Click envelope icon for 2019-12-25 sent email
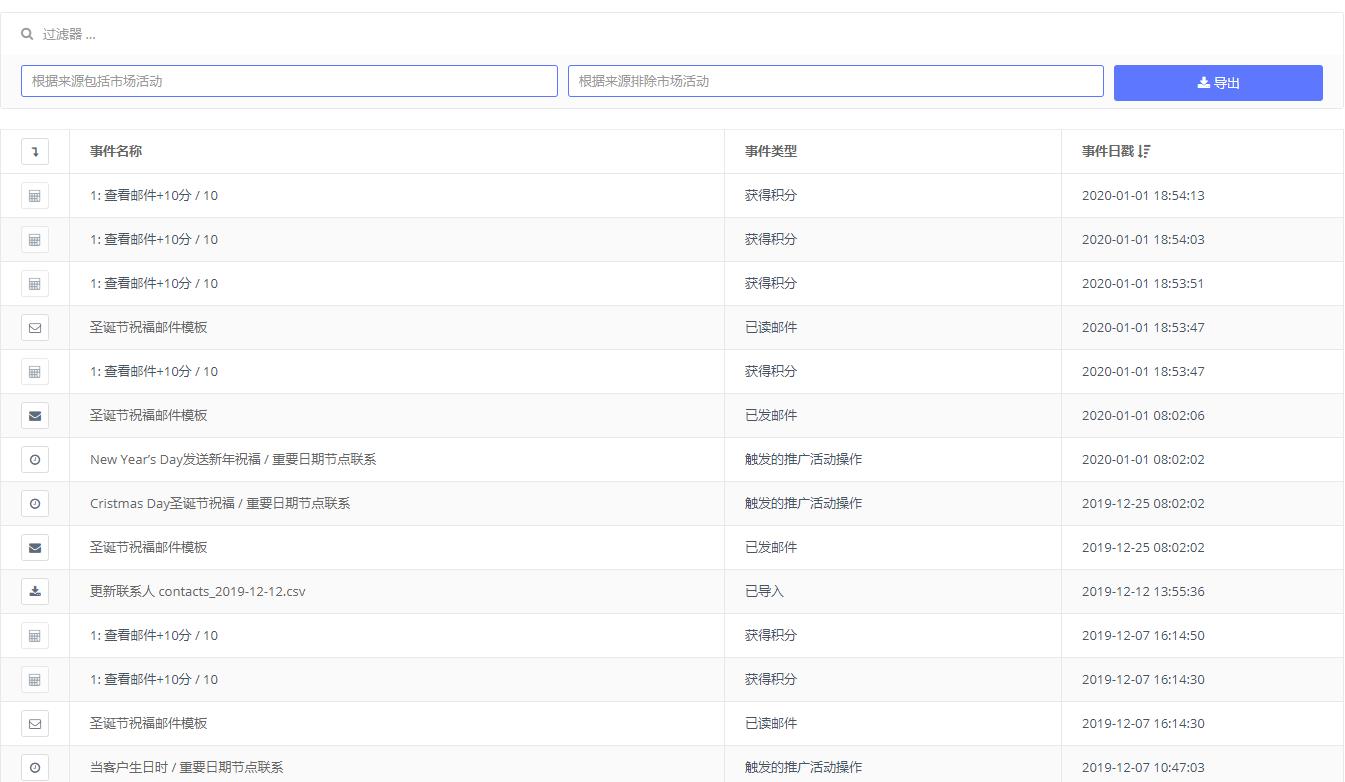The width and height of the screenshot is (1345, 782). [x=35, y=548]
